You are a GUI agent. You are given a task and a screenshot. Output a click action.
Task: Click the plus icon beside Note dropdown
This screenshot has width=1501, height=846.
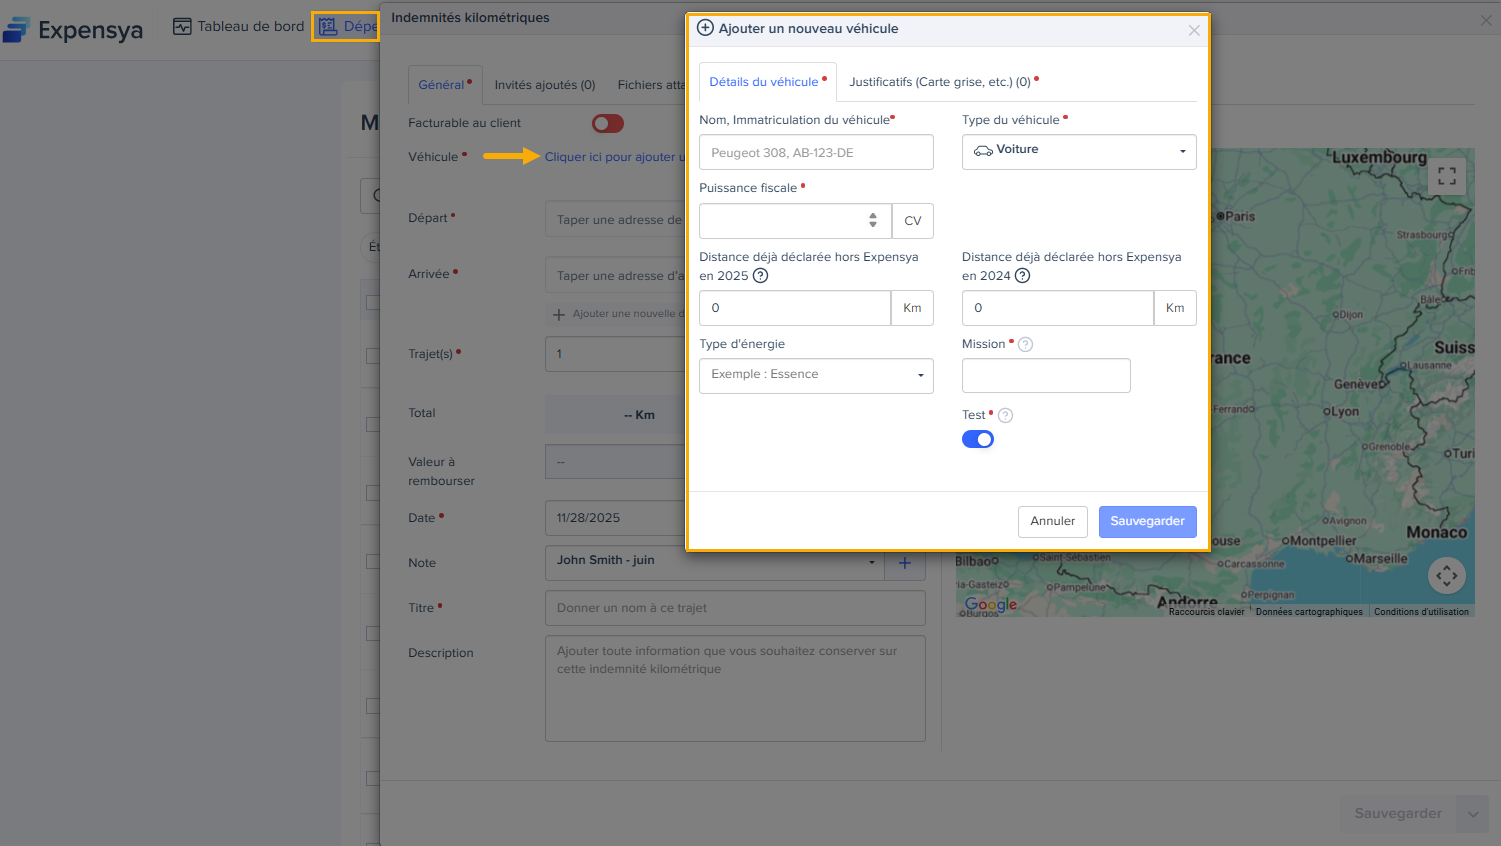tap(904, 563)
